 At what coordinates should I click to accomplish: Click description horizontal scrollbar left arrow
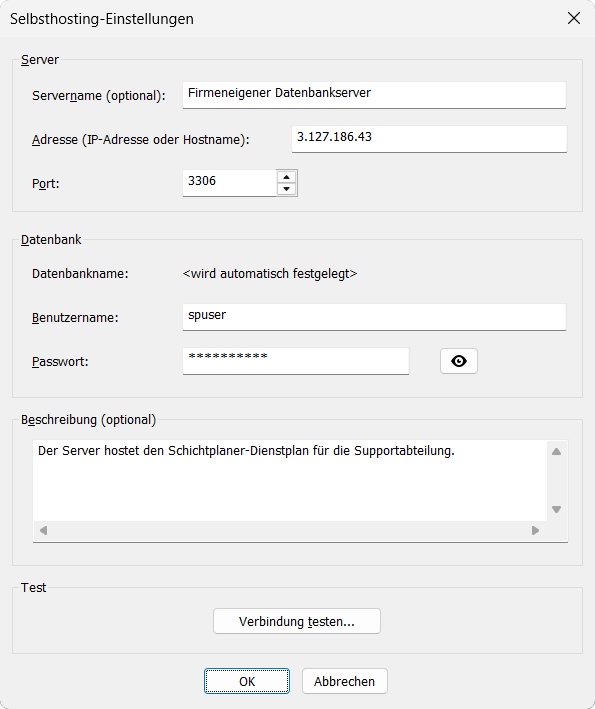click(x=43, y=530)
